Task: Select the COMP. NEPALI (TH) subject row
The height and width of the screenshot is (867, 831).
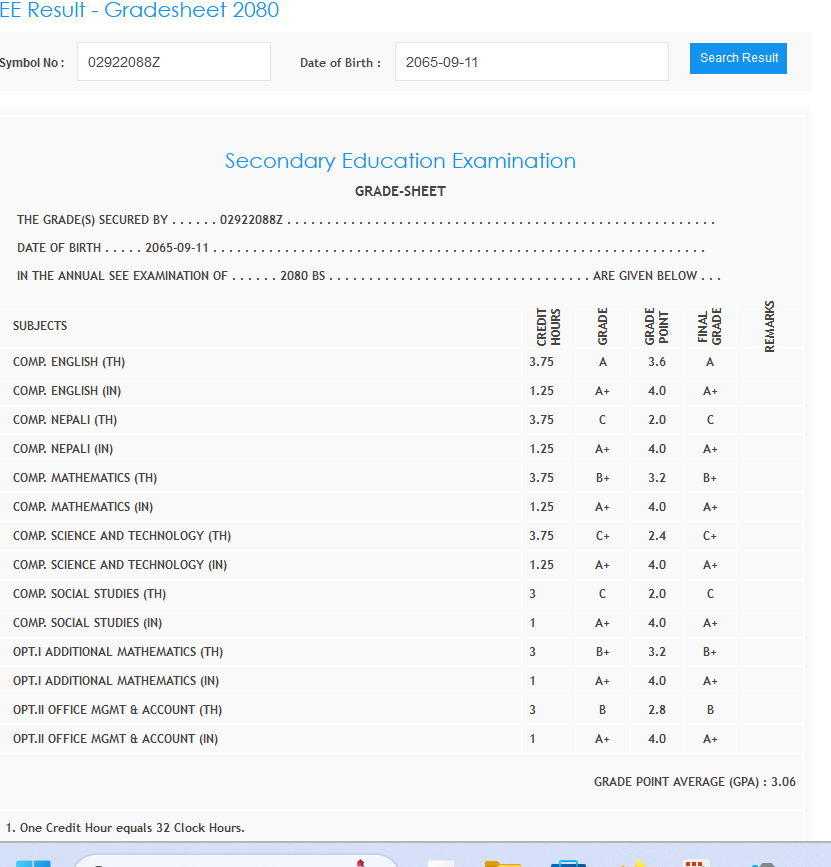Action: (x=65, y=420)
